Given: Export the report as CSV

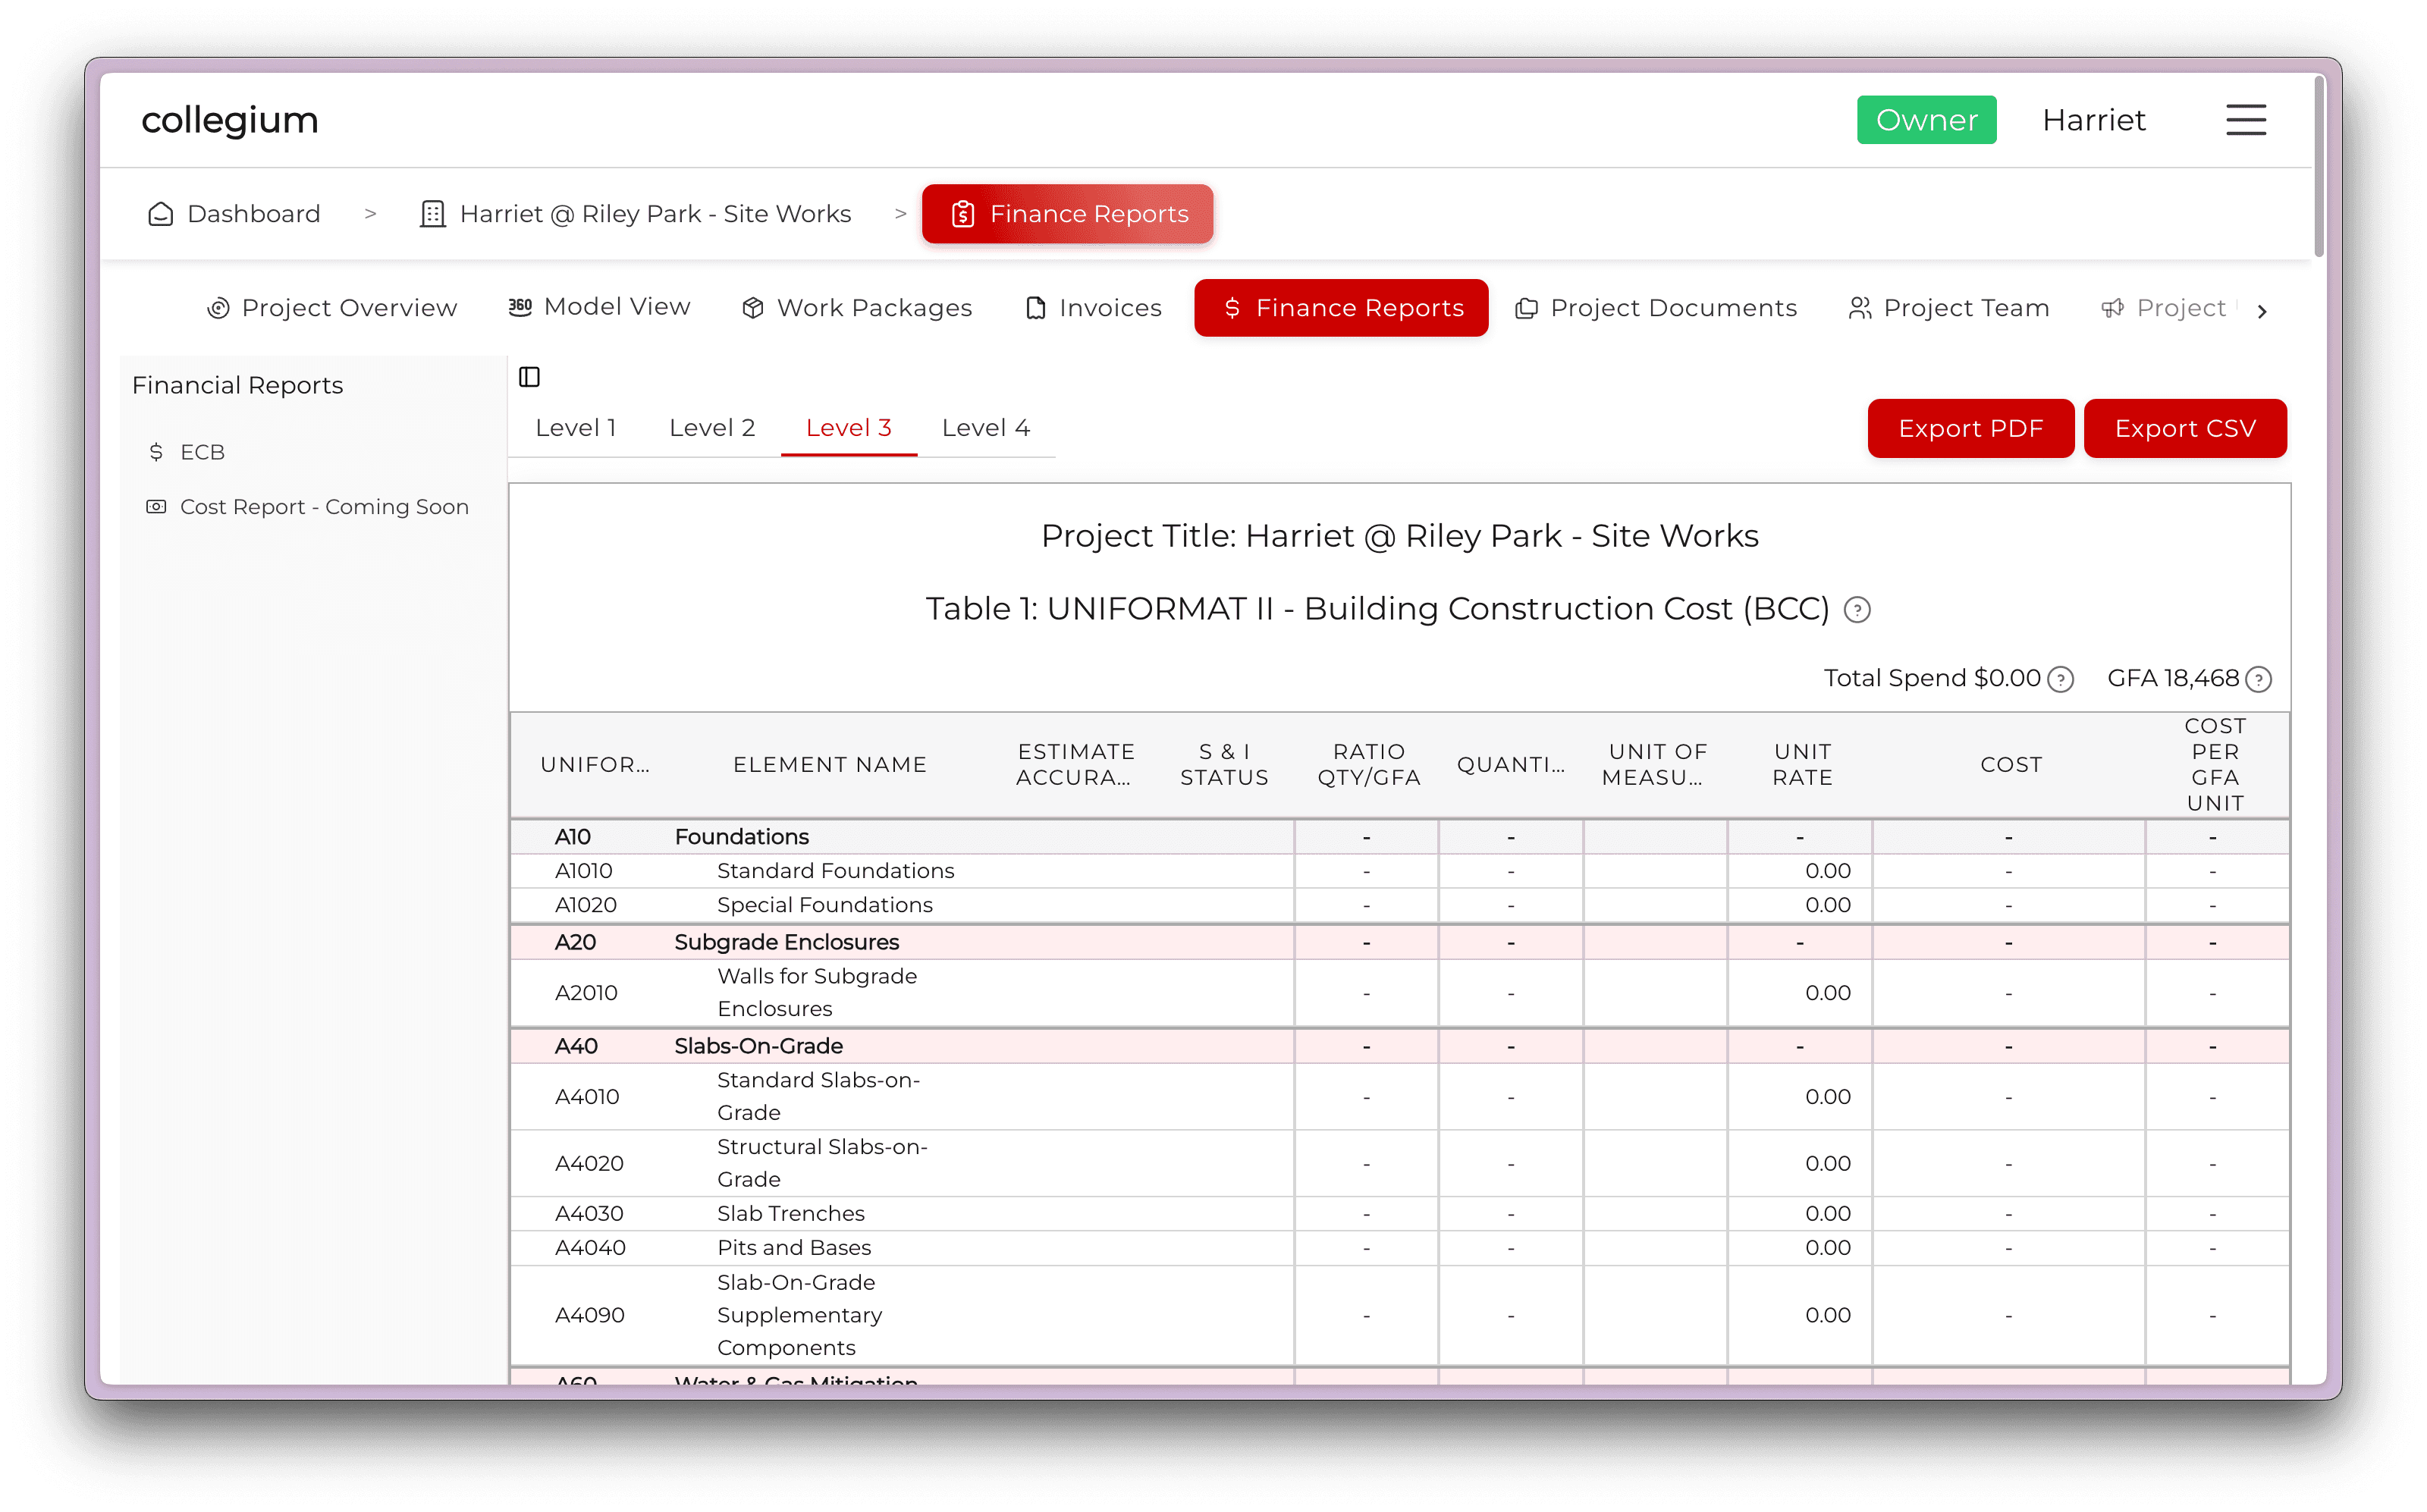Looking at the screenshot, I should [x=2184, y=428].
